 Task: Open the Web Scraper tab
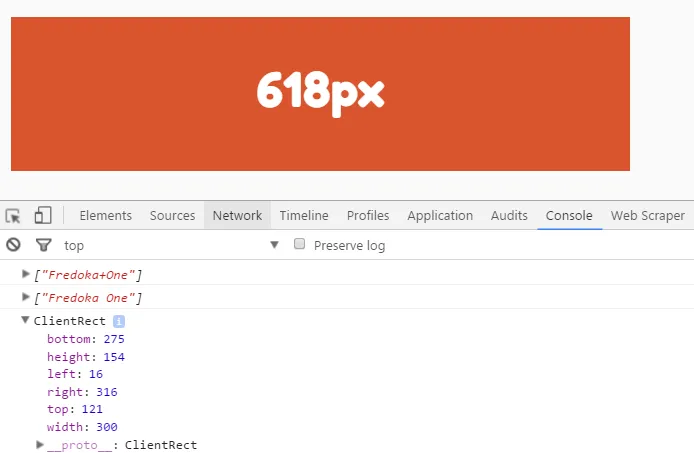tap(648, 216)
